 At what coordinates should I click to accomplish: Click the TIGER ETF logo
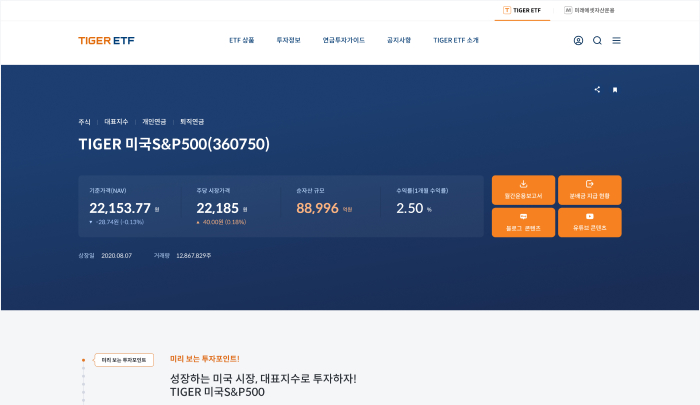point(106,41)
